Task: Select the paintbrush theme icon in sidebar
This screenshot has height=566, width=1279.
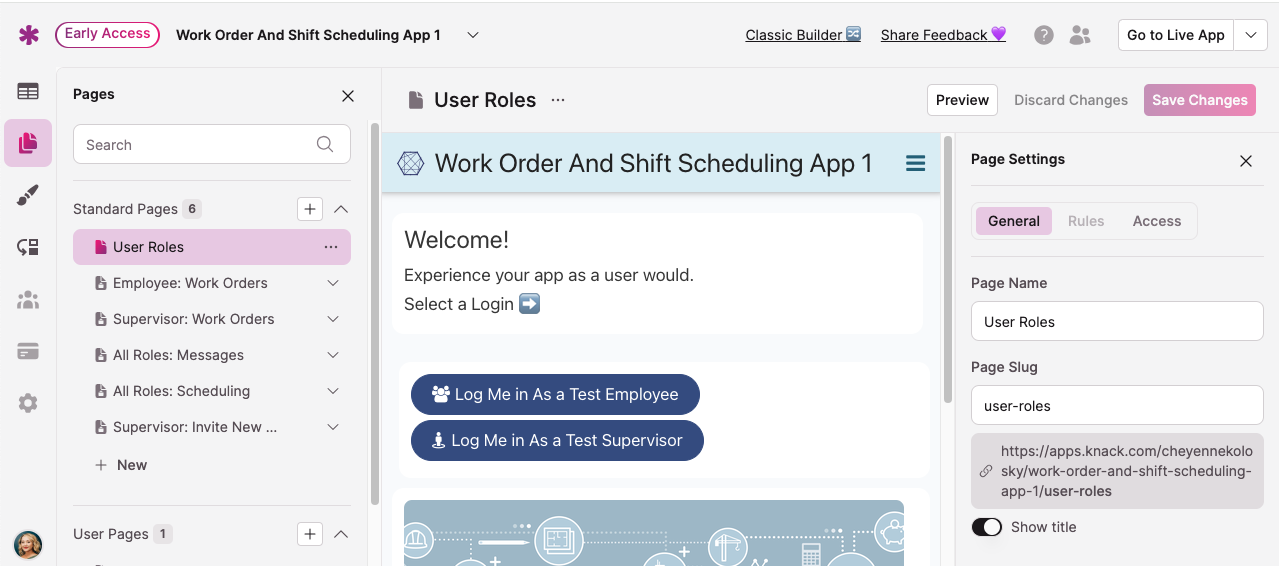Action: 28,196
